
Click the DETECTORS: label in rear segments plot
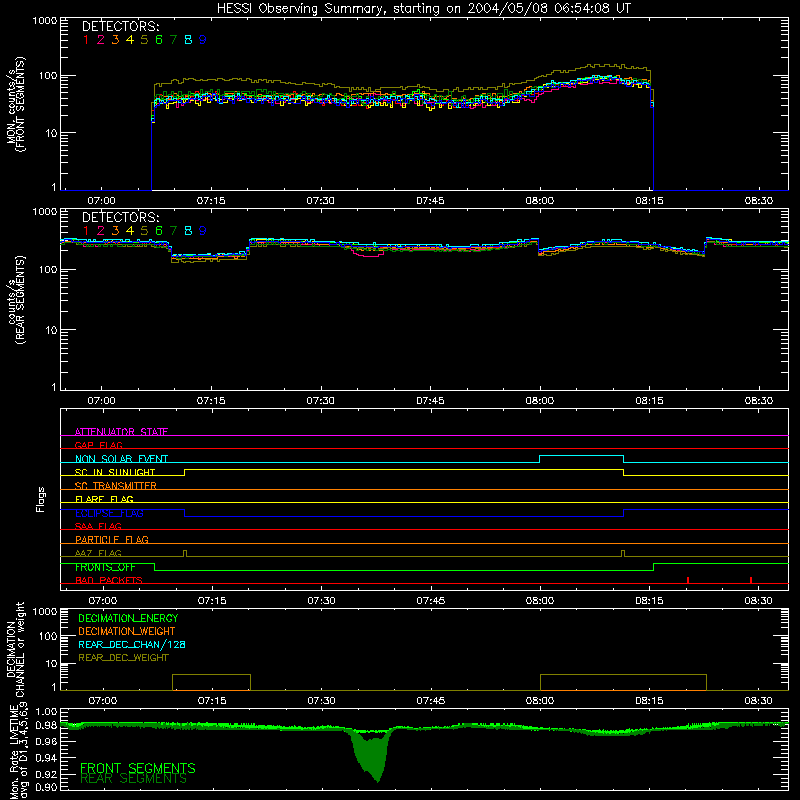(120, 218)
